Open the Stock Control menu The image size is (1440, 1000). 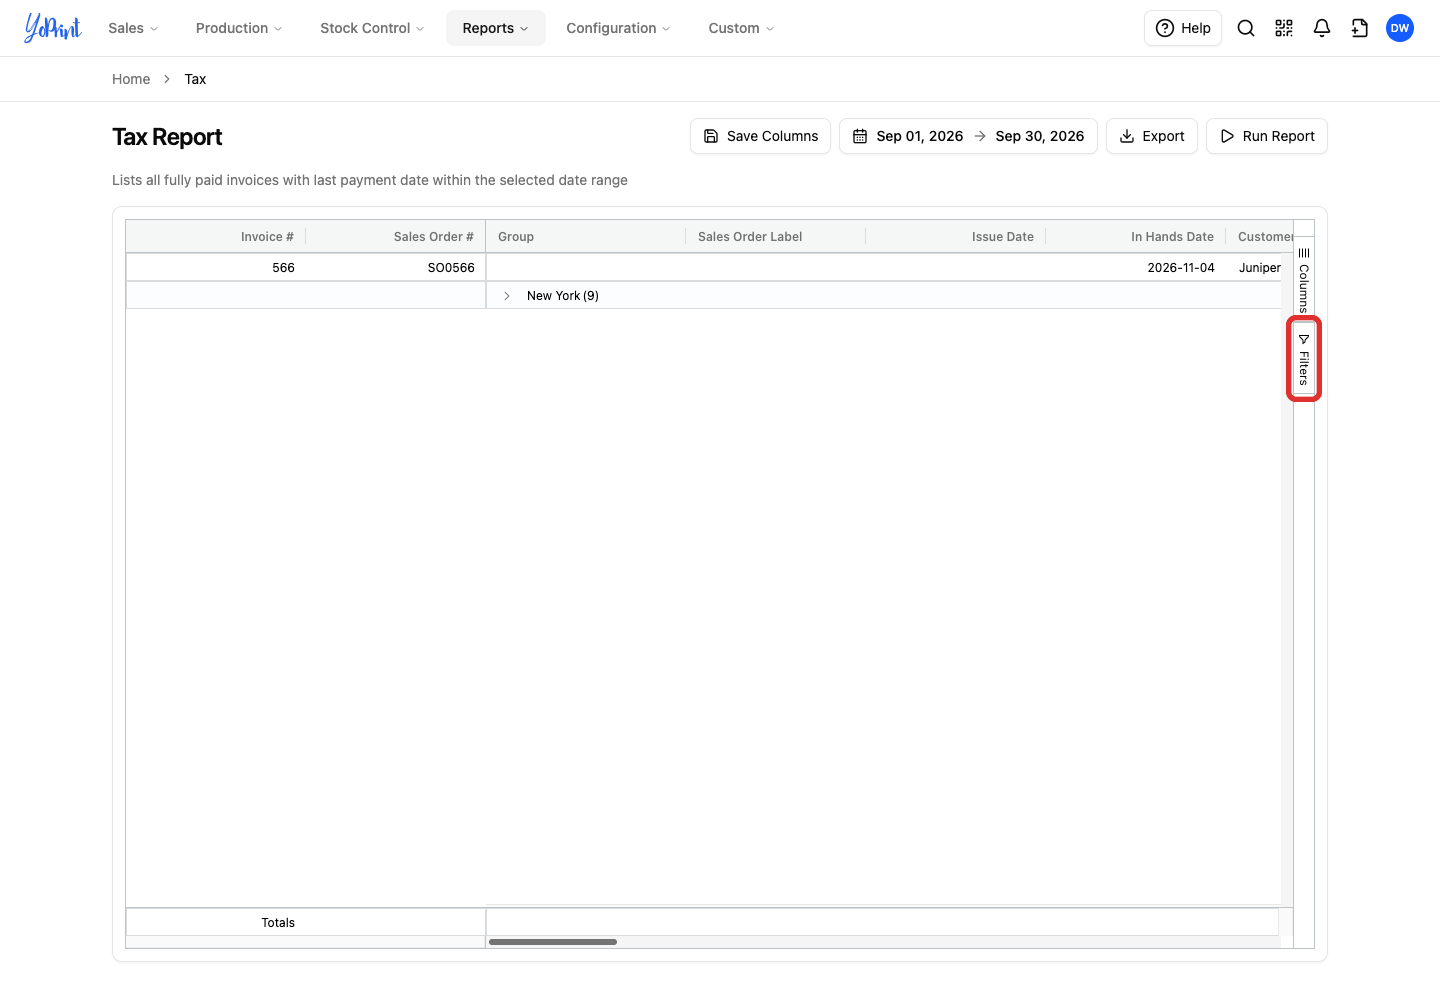pos(372,28)
